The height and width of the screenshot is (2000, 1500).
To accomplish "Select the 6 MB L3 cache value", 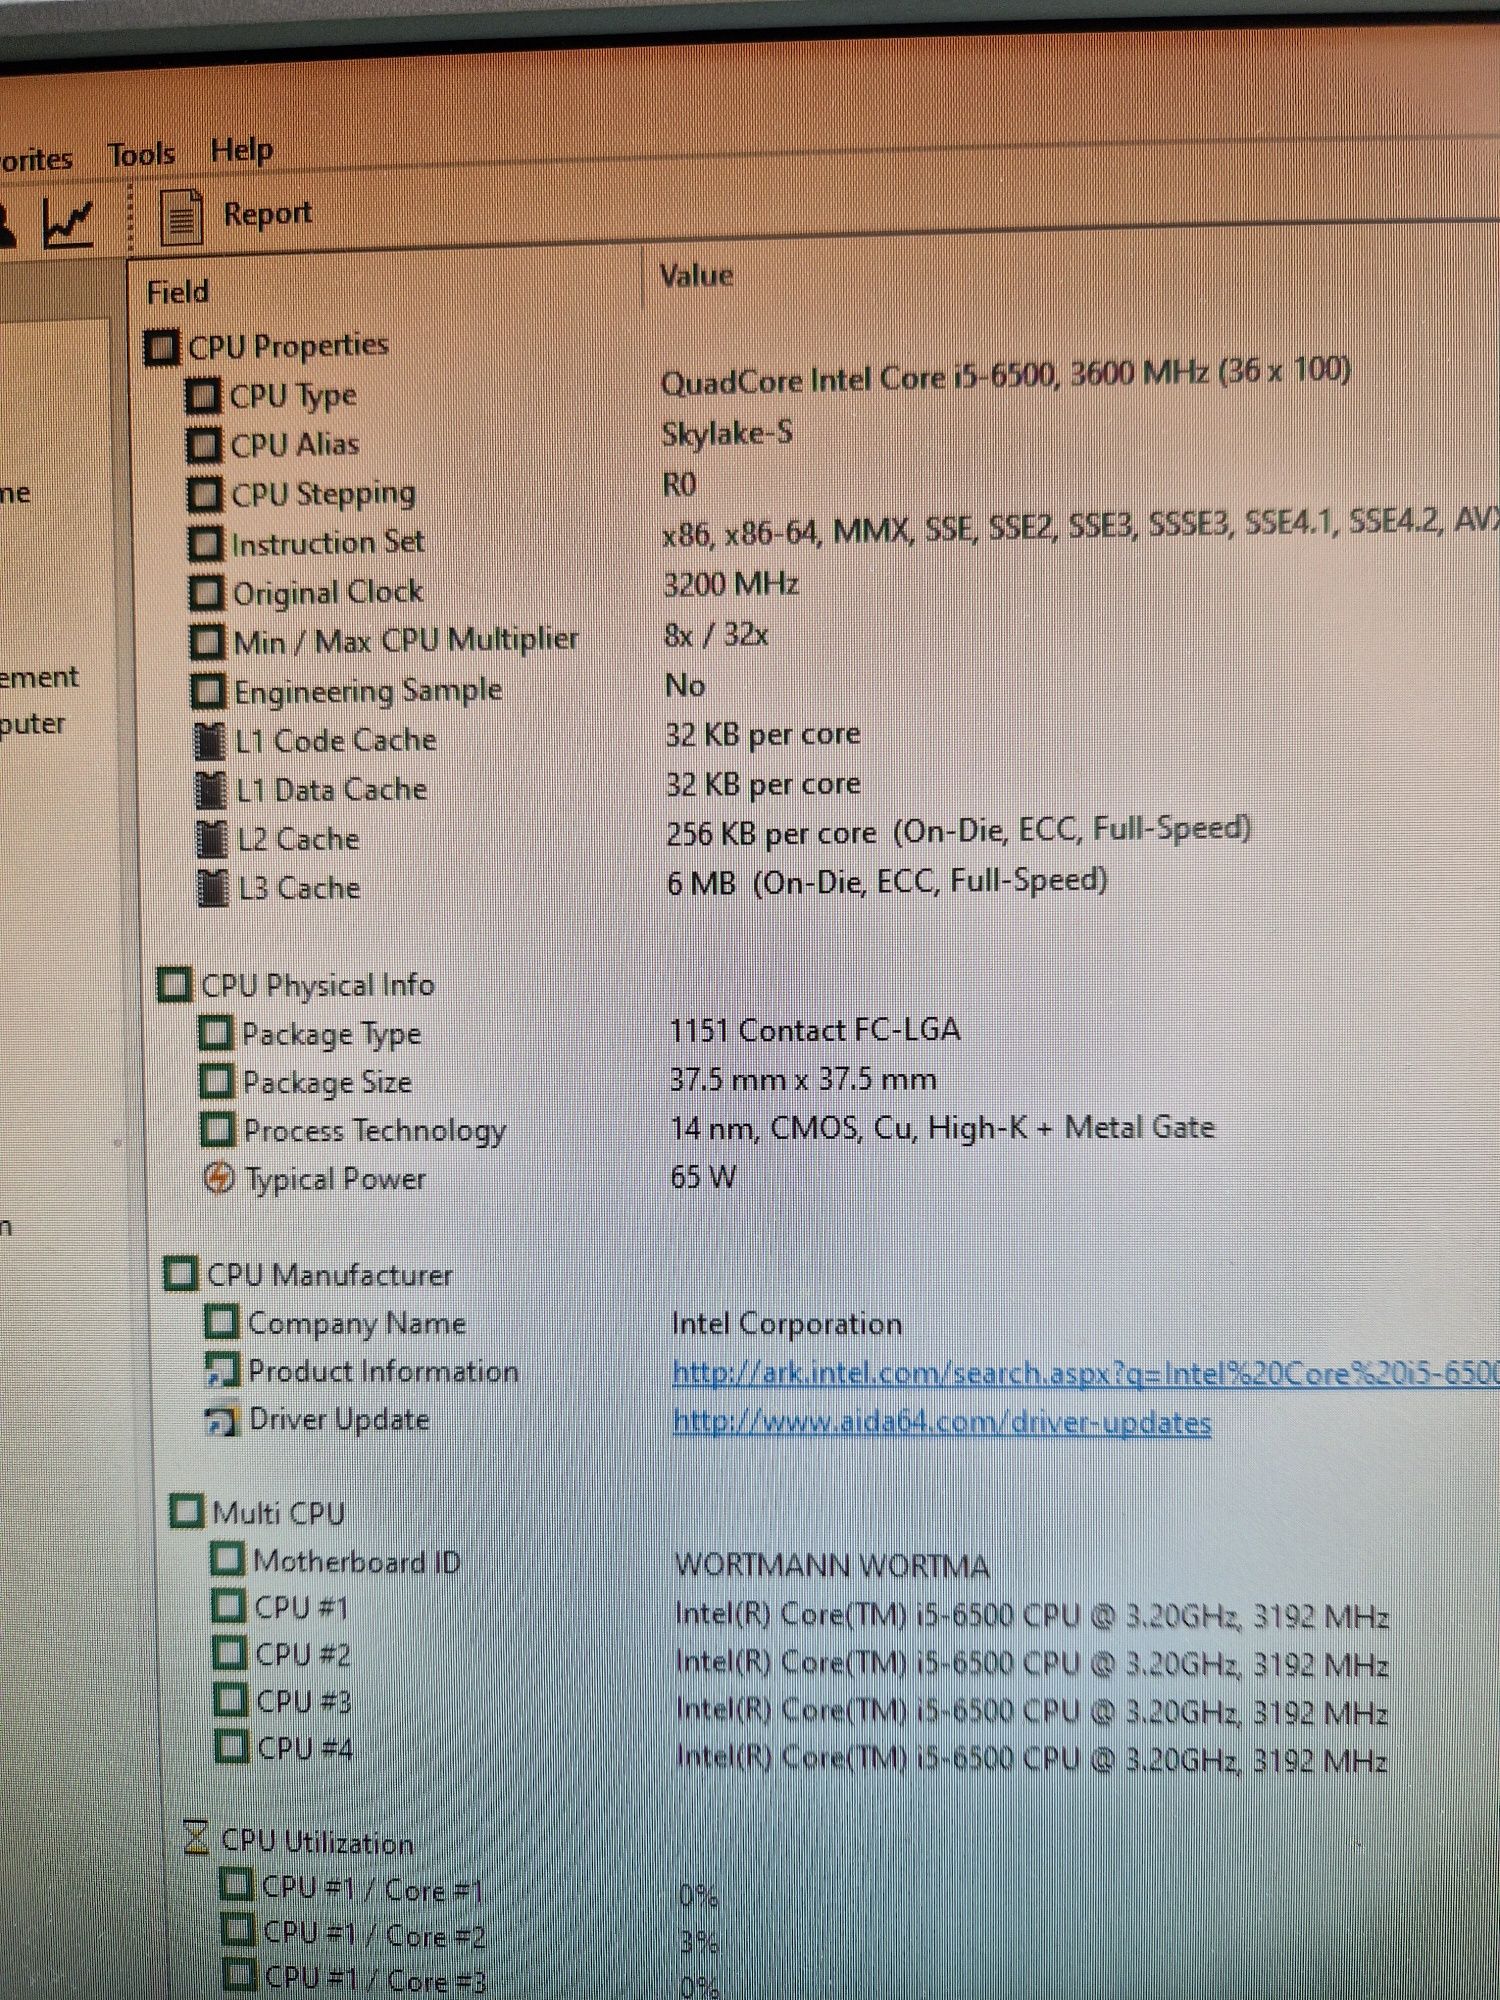I will [x=887, y=882].
